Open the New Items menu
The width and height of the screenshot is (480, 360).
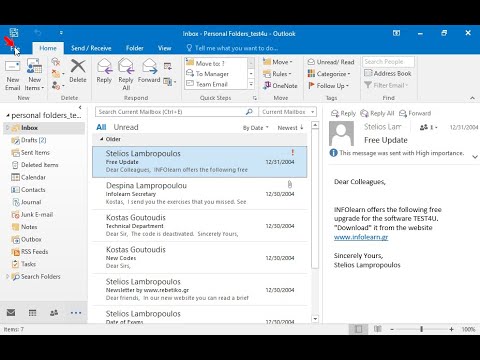(34, 76)
